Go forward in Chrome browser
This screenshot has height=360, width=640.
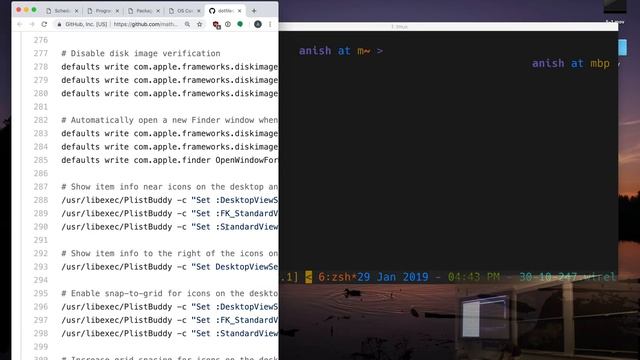[32, 24]
